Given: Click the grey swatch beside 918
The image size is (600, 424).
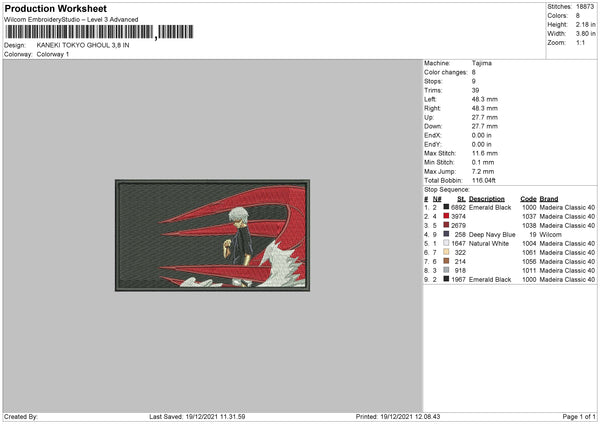Looking at the screenshot, I should click(x=446, y=270).
